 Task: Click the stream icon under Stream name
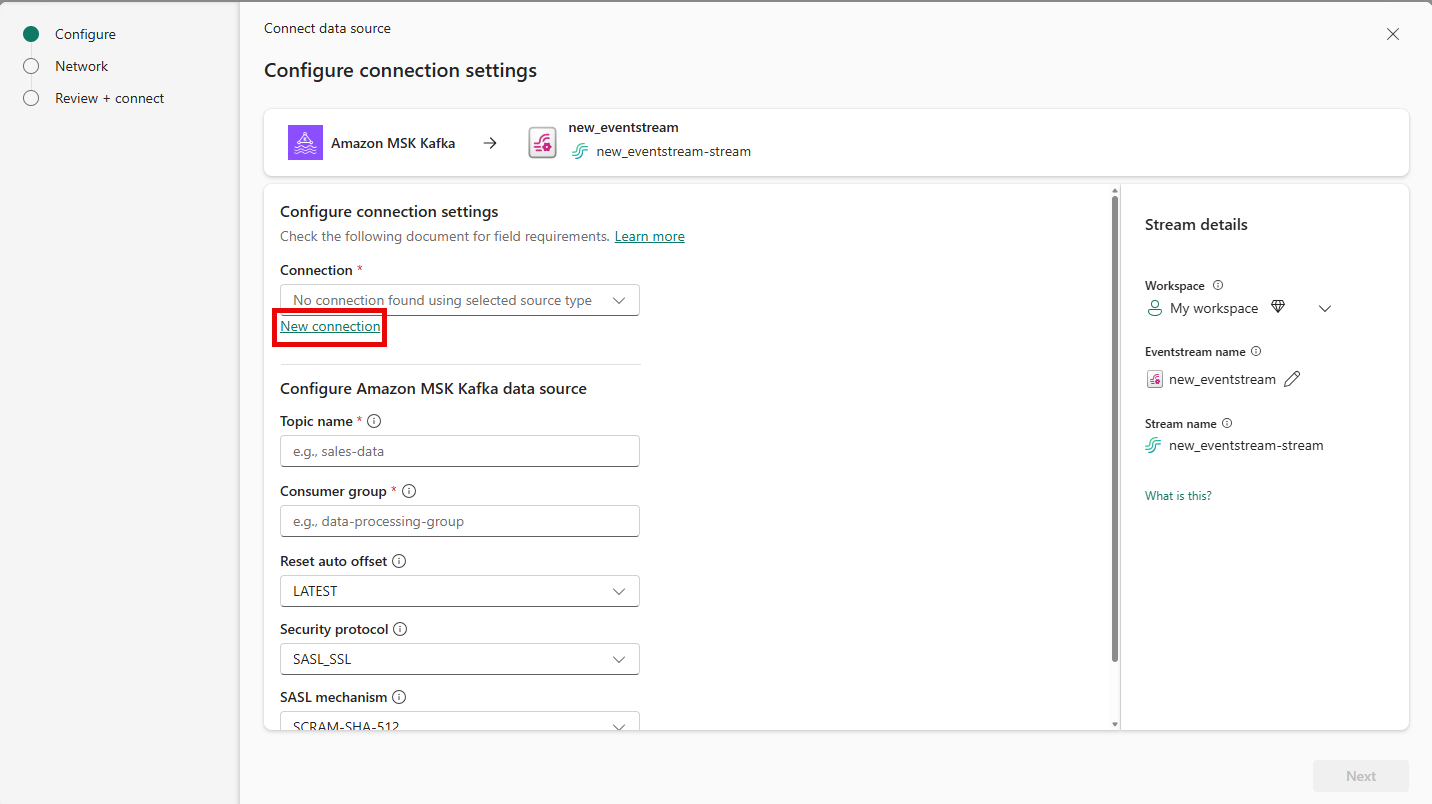tap(1153, 446)
